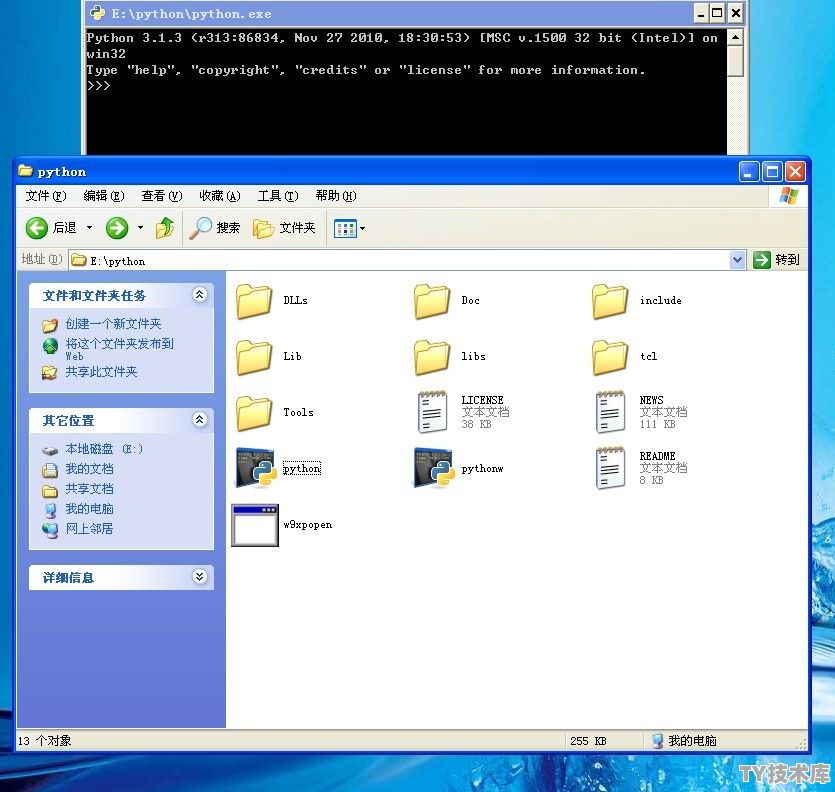835x792 pixels.
Task: Click the 转到 Go button
Action: click(x=776, y=260)
